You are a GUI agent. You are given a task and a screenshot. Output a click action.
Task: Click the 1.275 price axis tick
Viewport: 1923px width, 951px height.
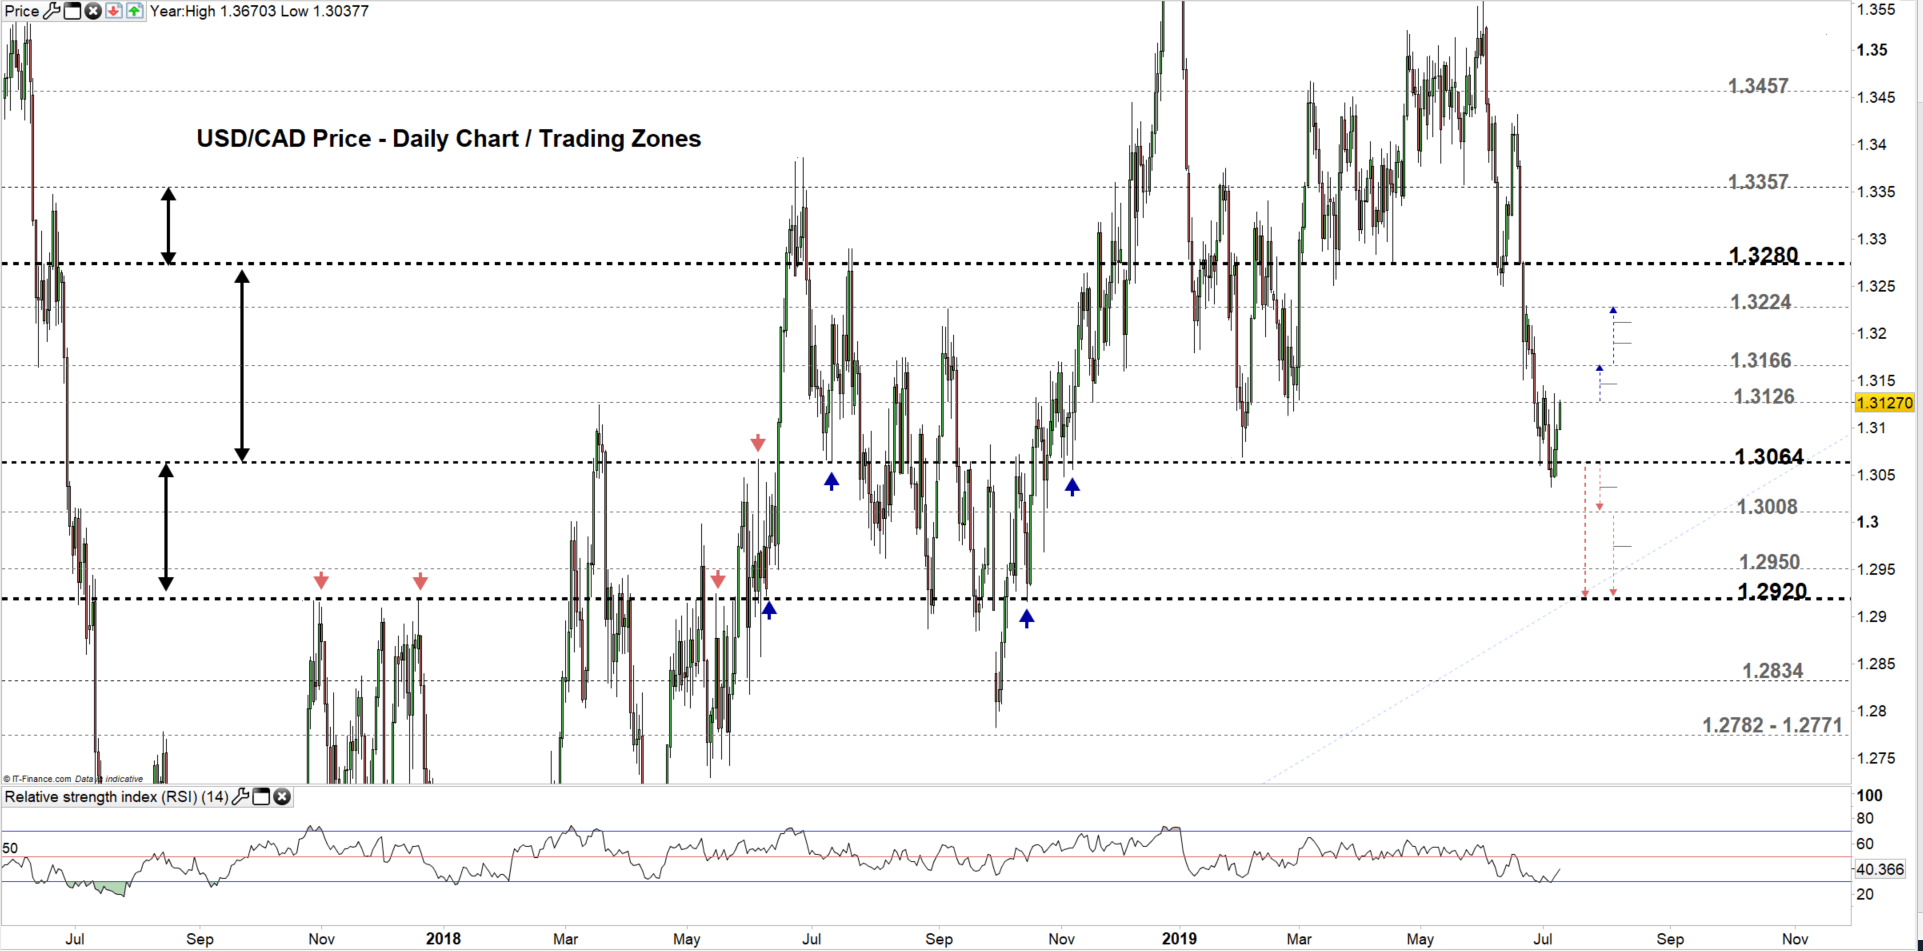click(1876, 758)
